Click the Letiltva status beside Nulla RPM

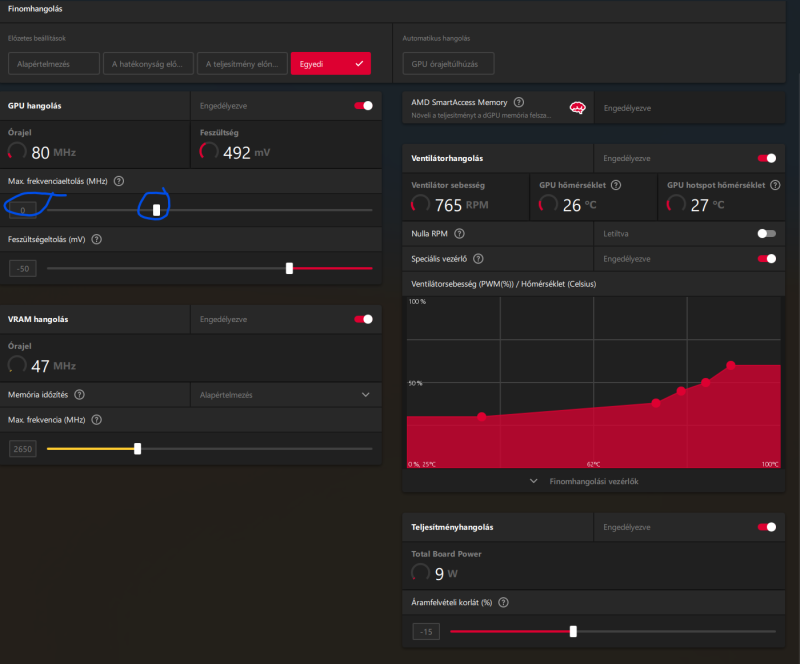pos(616,233)
